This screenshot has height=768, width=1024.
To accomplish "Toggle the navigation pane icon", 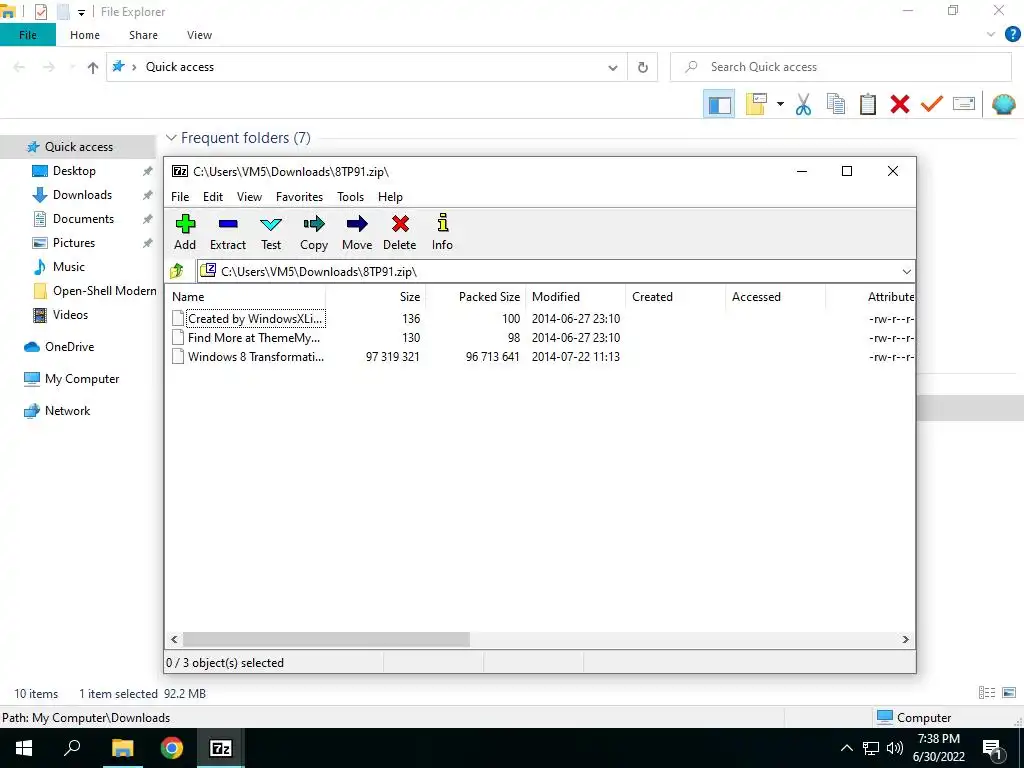I will tap(719, 104).
